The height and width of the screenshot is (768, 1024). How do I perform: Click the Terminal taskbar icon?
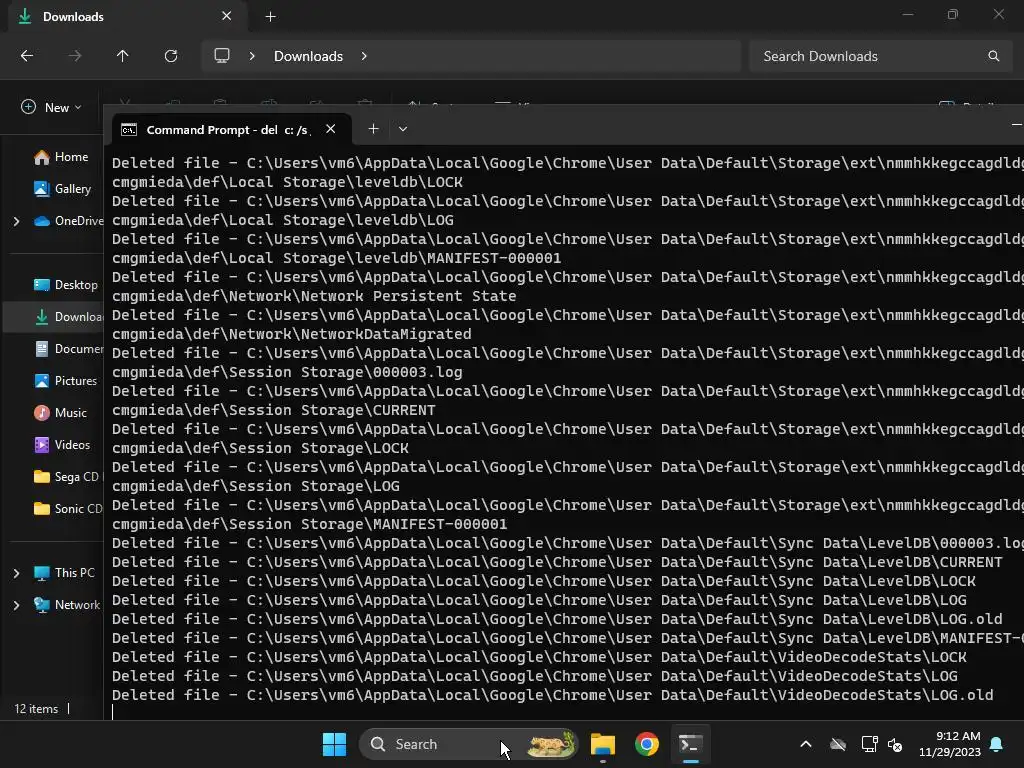pos(690,744)
